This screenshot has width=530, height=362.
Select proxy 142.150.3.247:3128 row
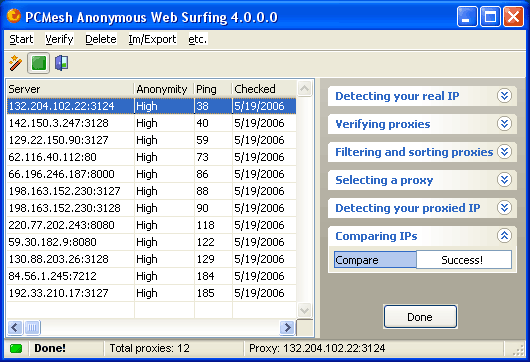tap(151, 123)
